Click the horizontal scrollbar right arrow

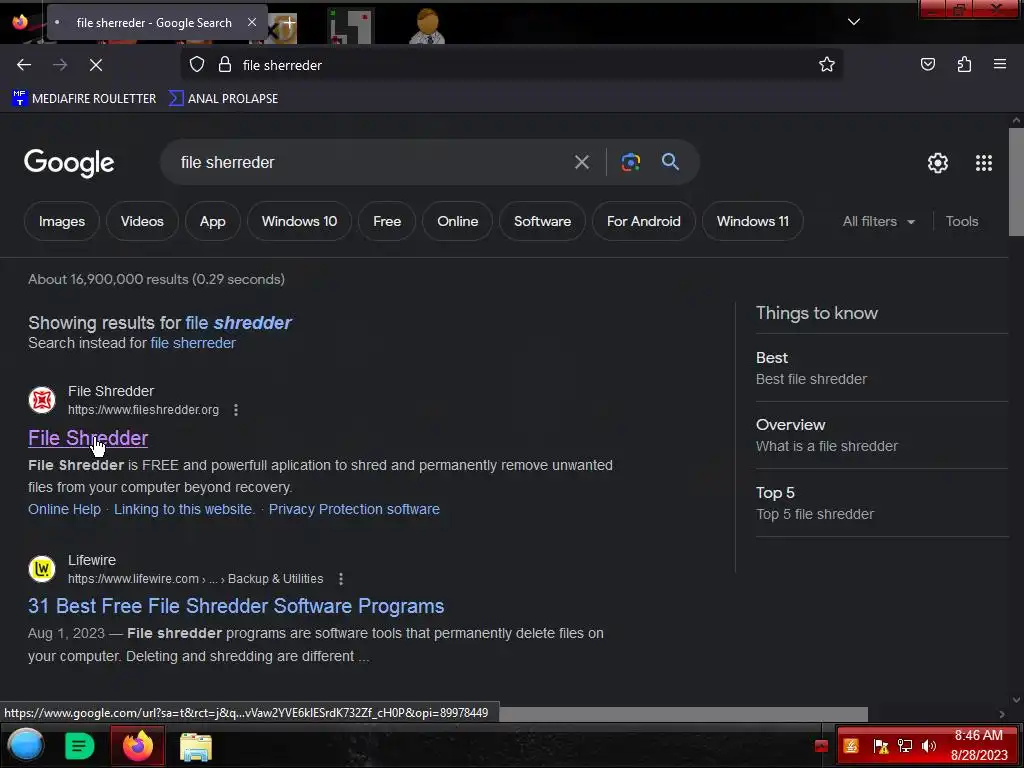(x=1002, y=714)
